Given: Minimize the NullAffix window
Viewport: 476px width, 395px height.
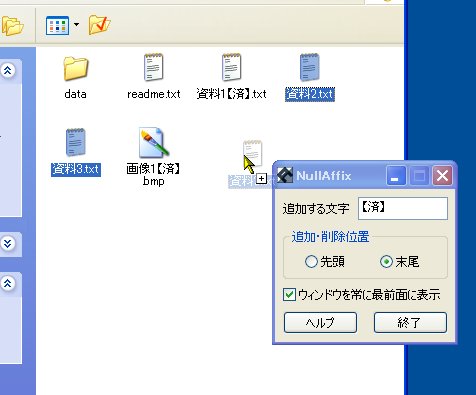Looking at the screenshot, I should tap(396, 175).
